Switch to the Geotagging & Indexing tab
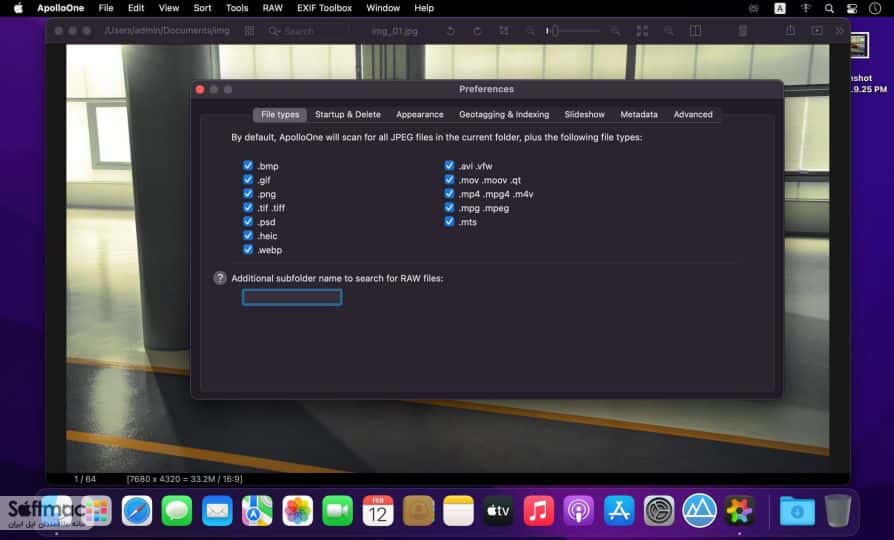Image resolution: width=894 pixels, height=540 pixels. (504, 115)
